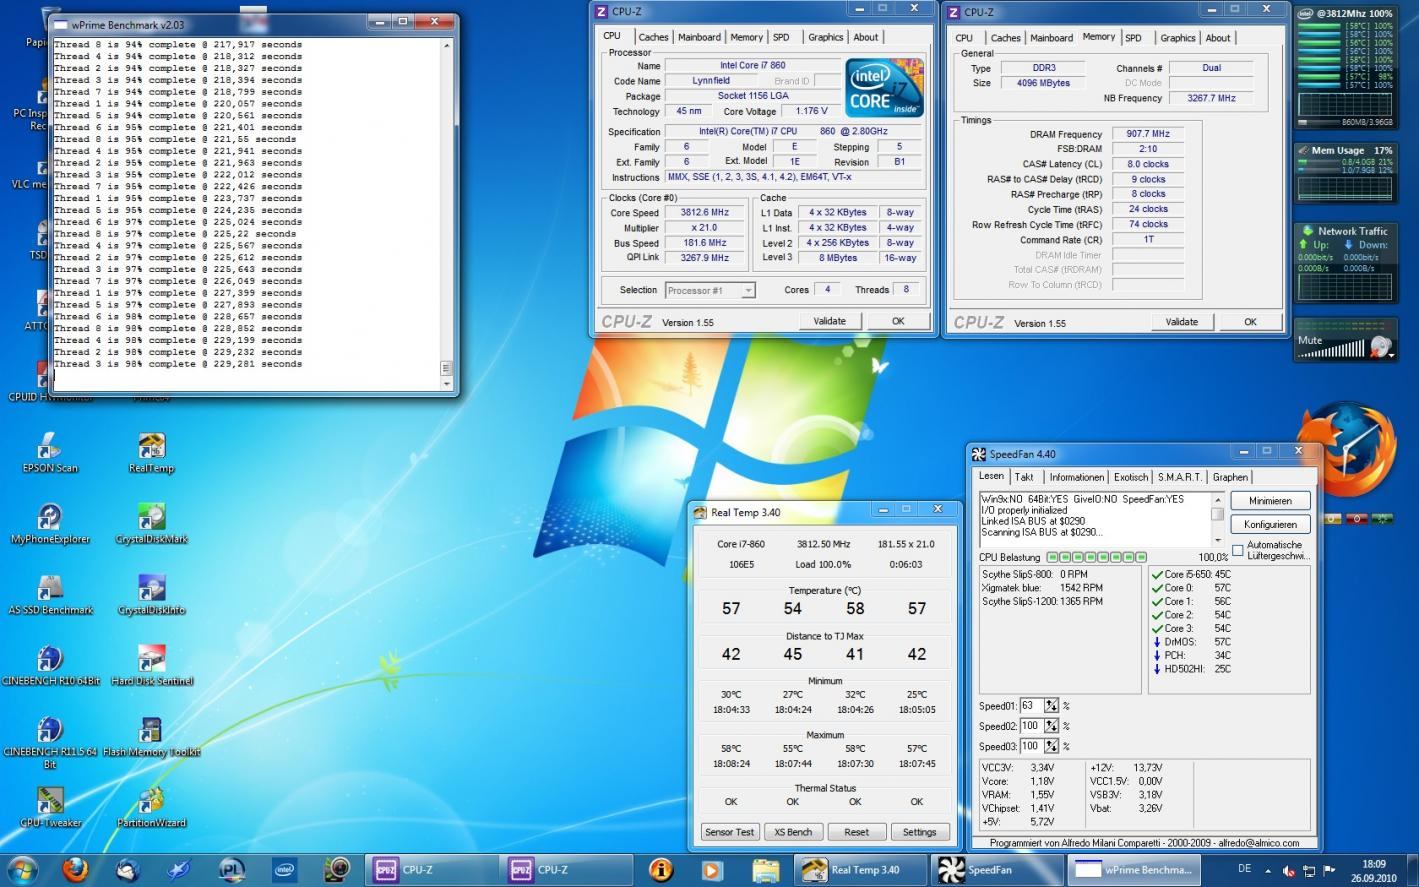Image resolution: width=1419 pixels, height=887 pixels.
Task: Open Hard Disk Sentinel desktop icon
Action: click(x=151, y=665)
